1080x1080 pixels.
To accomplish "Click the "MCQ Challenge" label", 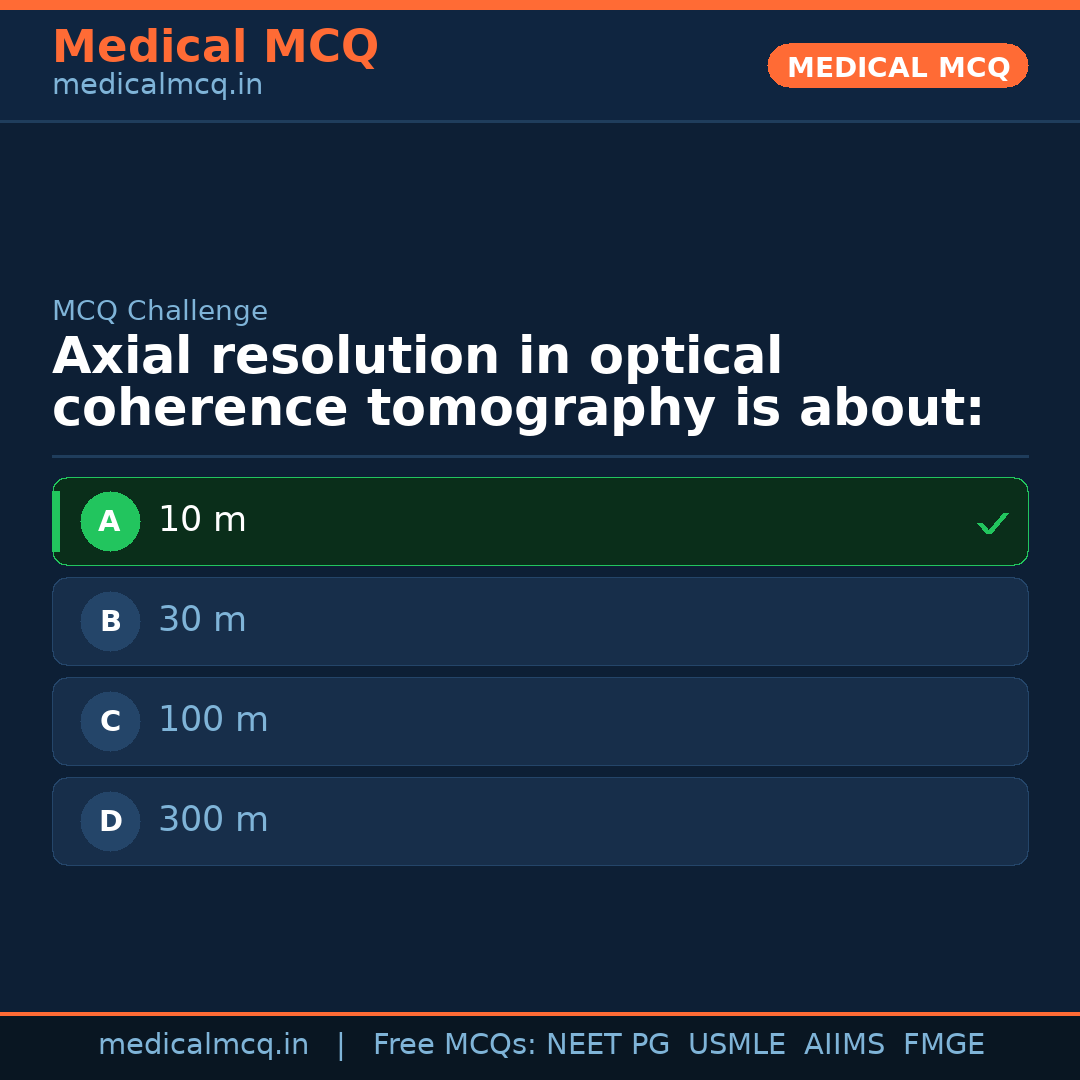I will click(160, 312).
